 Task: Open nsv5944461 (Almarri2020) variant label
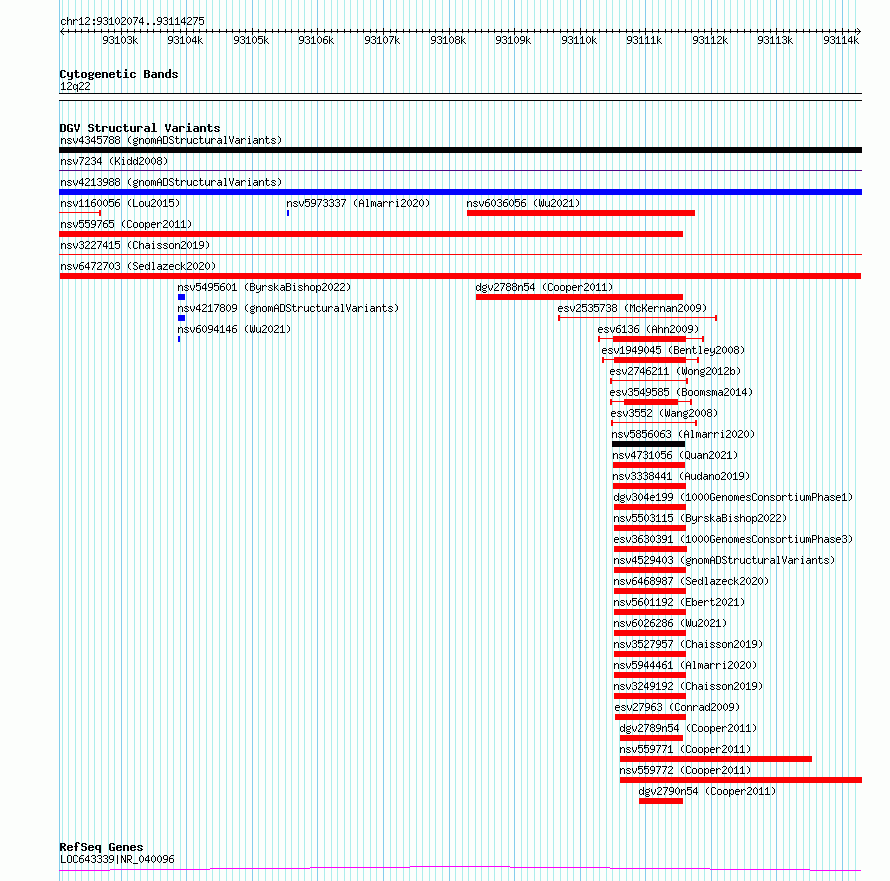point(685,665)
